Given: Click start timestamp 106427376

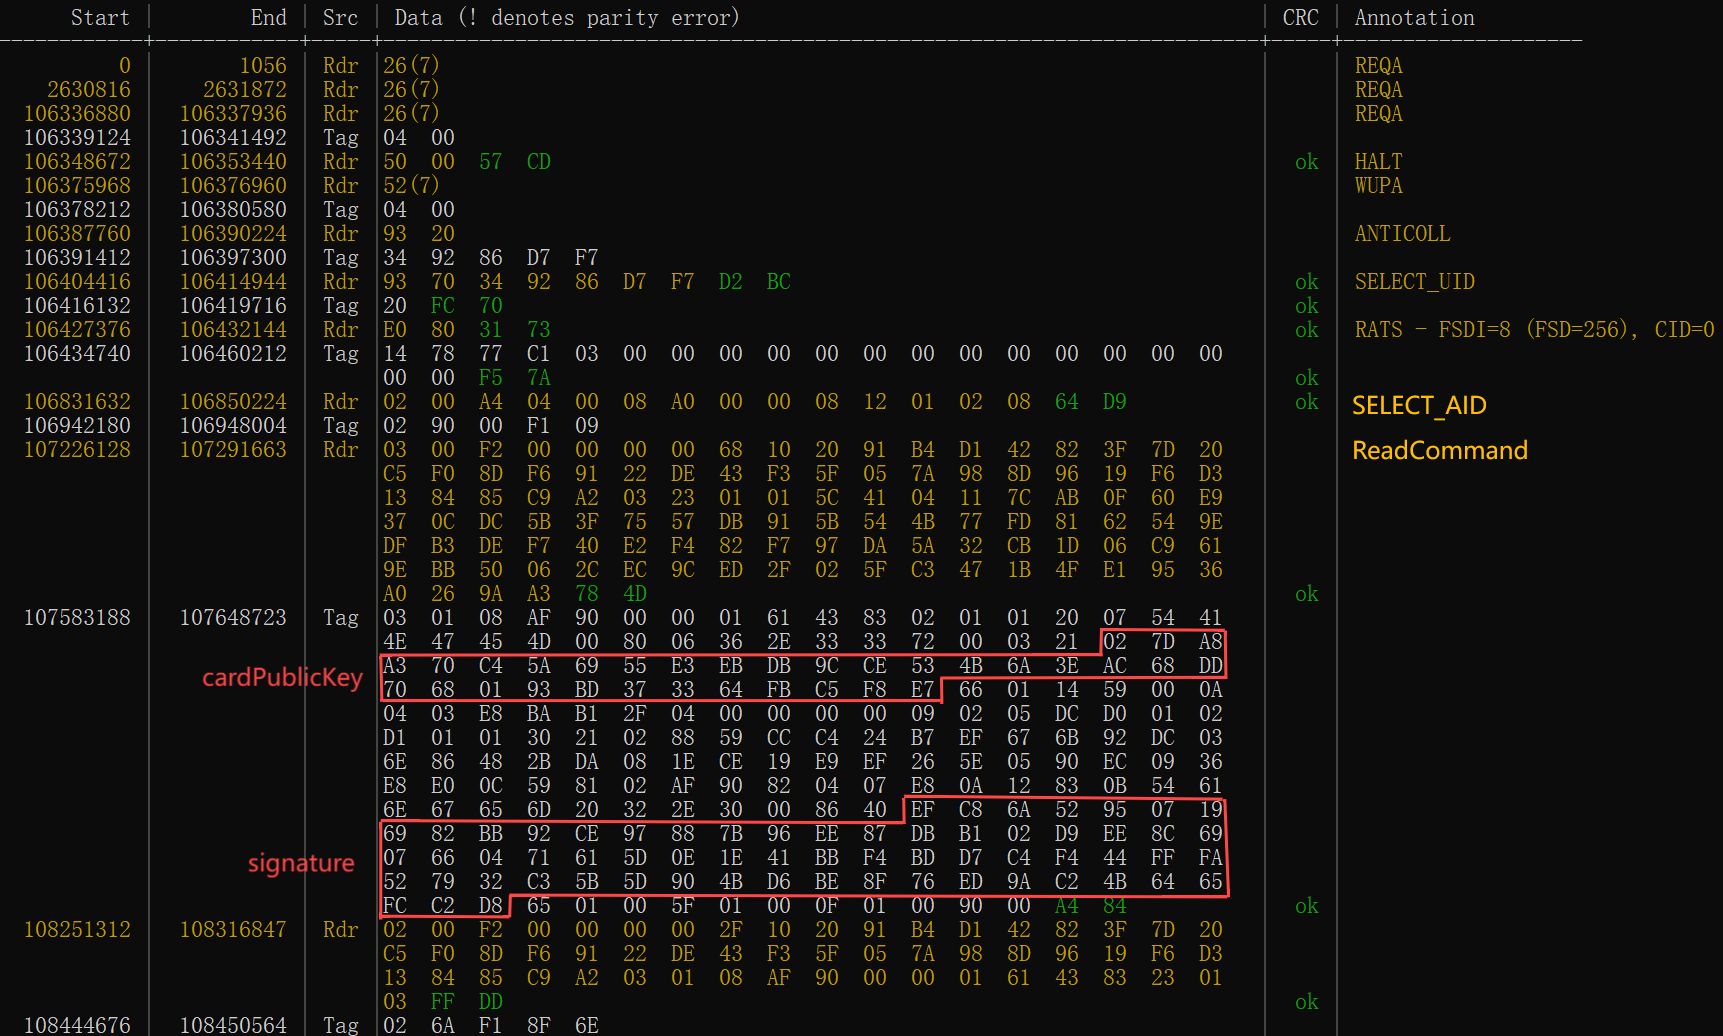Looking at the screenshot, I should [77, 330].
